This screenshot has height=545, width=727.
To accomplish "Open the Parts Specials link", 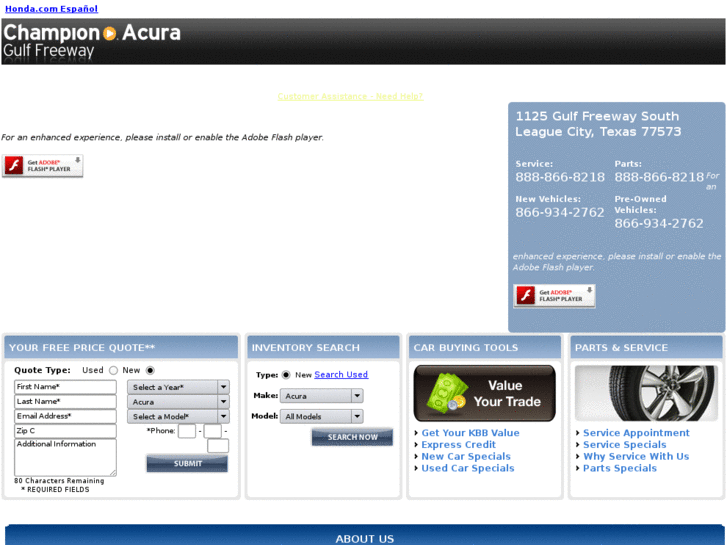I will (x=619, y=468).
